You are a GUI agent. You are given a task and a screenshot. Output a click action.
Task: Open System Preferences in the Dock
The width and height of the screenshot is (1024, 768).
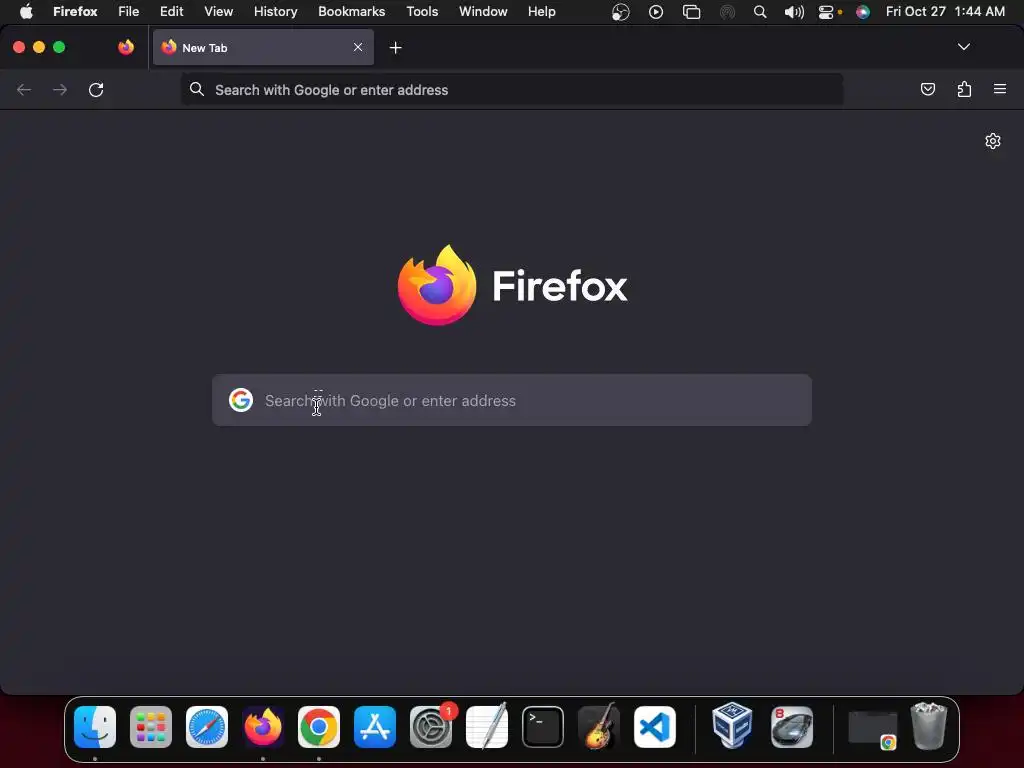[x=431, y=727]
